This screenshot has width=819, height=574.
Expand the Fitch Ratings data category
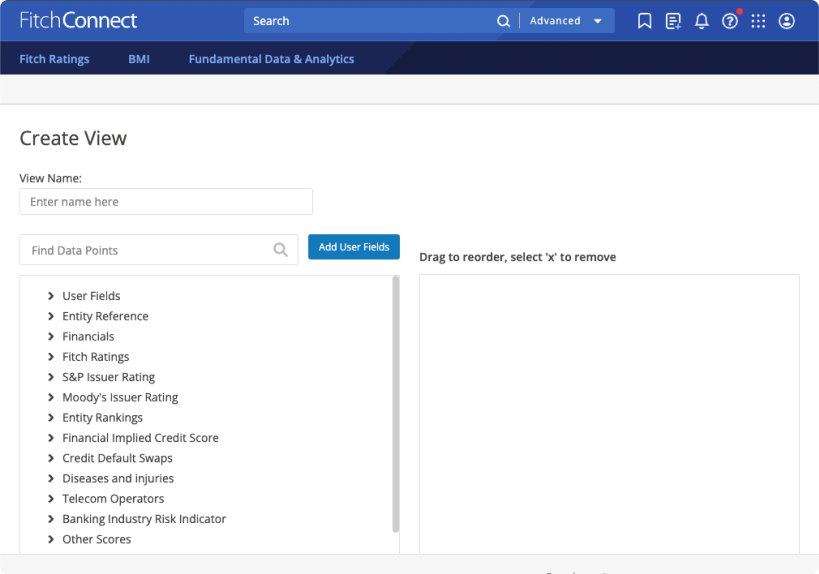coord(51,357)
